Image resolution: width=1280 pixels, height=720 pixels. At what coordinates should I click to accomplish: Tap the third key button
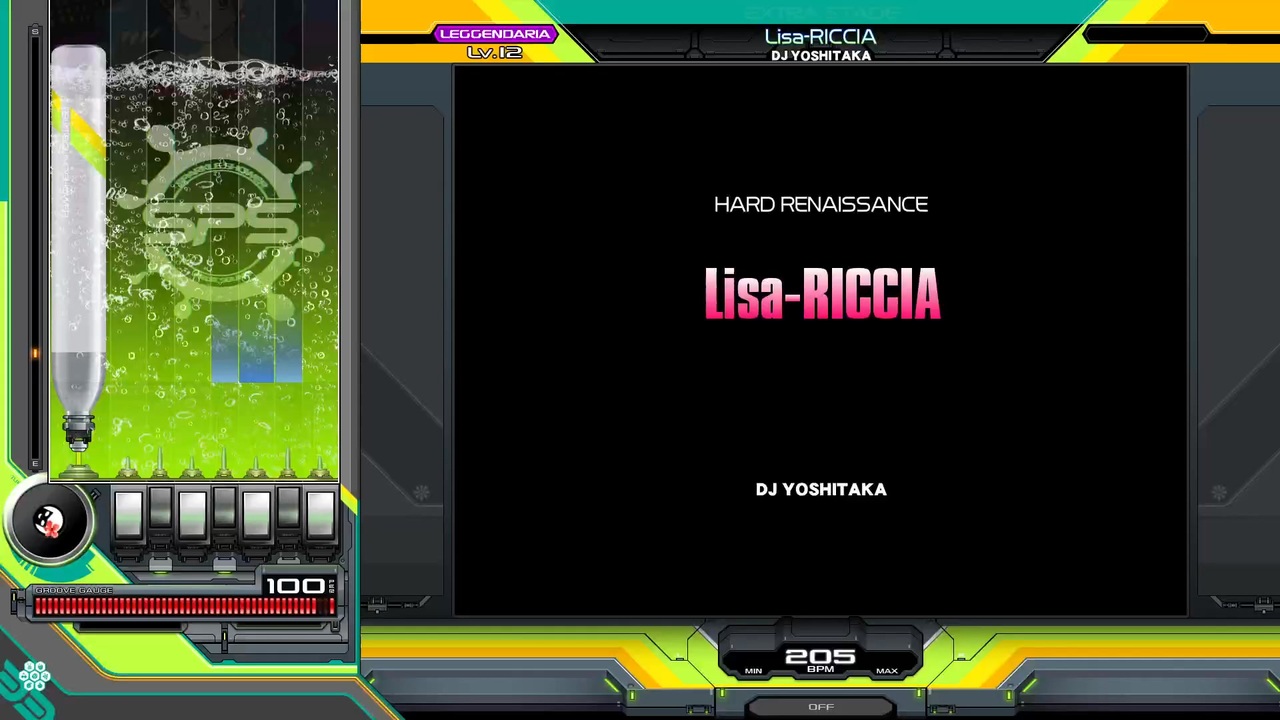[x=192, y=515]
